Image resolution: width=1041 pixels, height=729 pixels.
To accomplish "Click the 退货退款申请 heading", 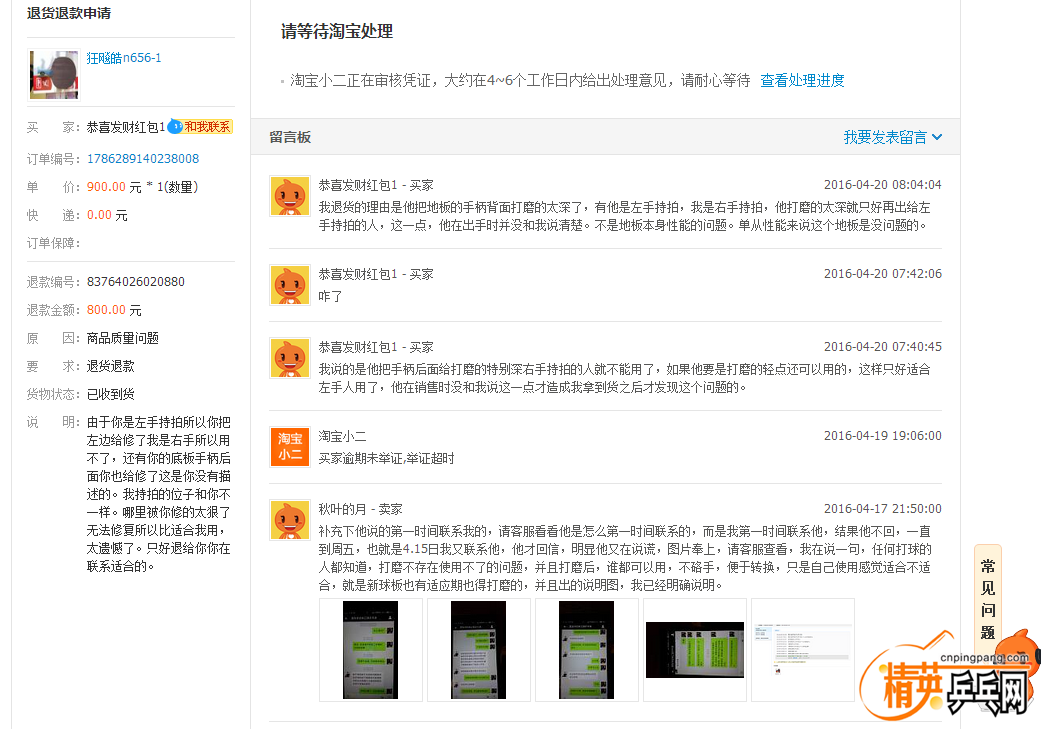I will [69, 13].
